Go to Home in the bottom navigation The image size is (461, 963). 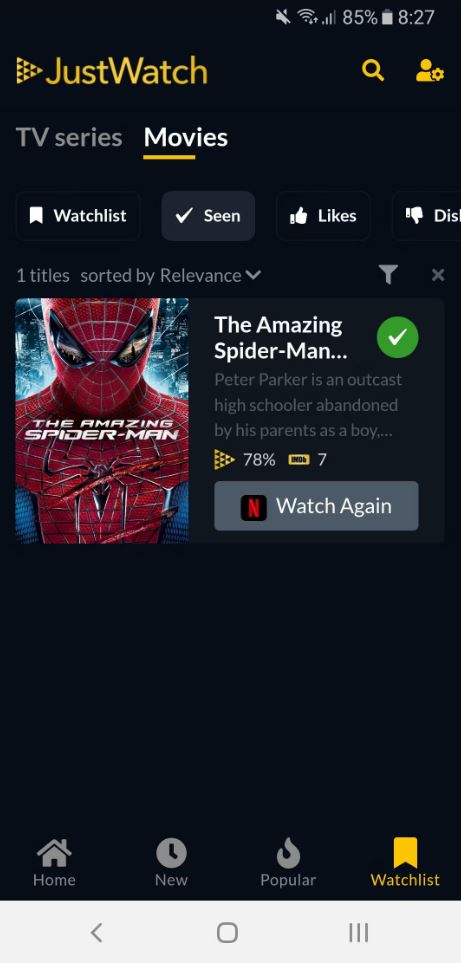(54, 862)
